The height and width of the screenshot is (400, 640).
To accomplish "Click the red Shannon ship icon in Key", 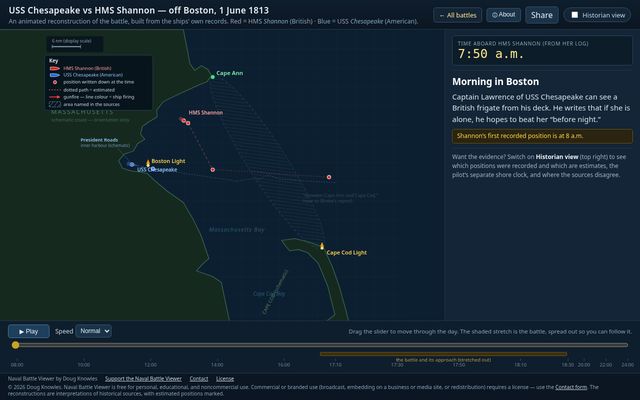I will [x=55, y=68].
